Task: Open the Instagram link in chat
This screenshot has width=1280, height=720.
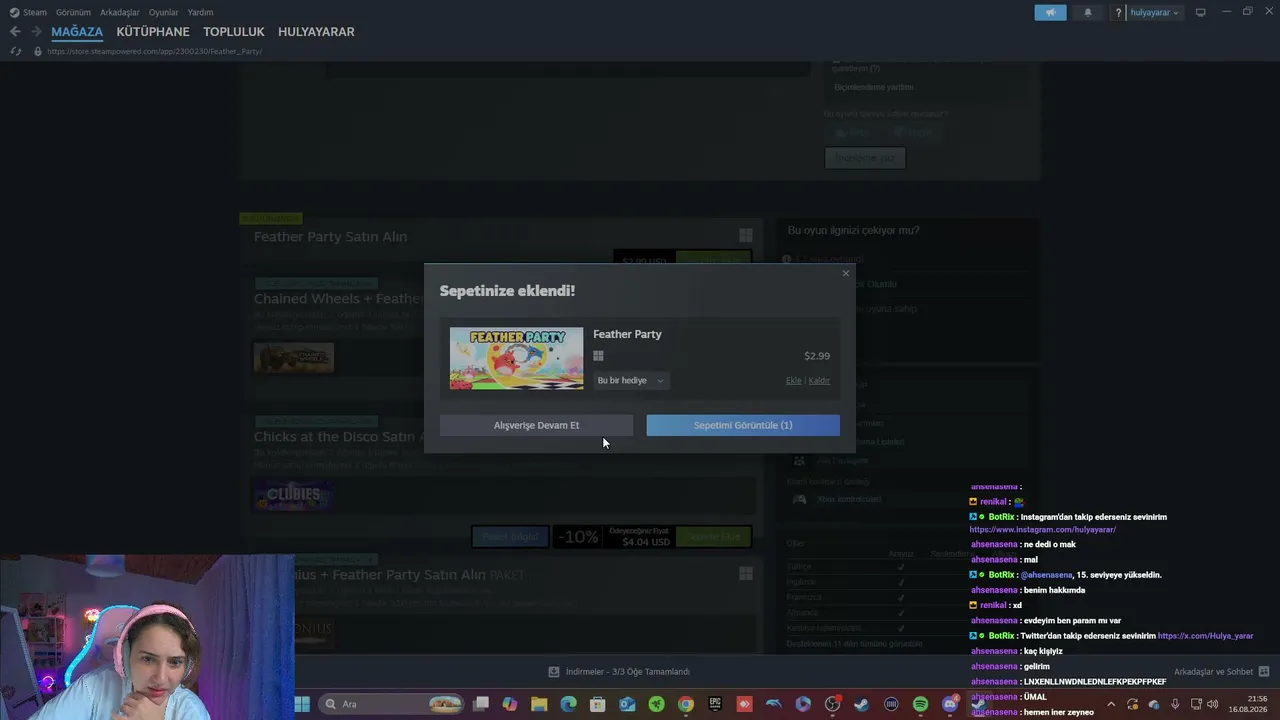Action: [1043, 530]
